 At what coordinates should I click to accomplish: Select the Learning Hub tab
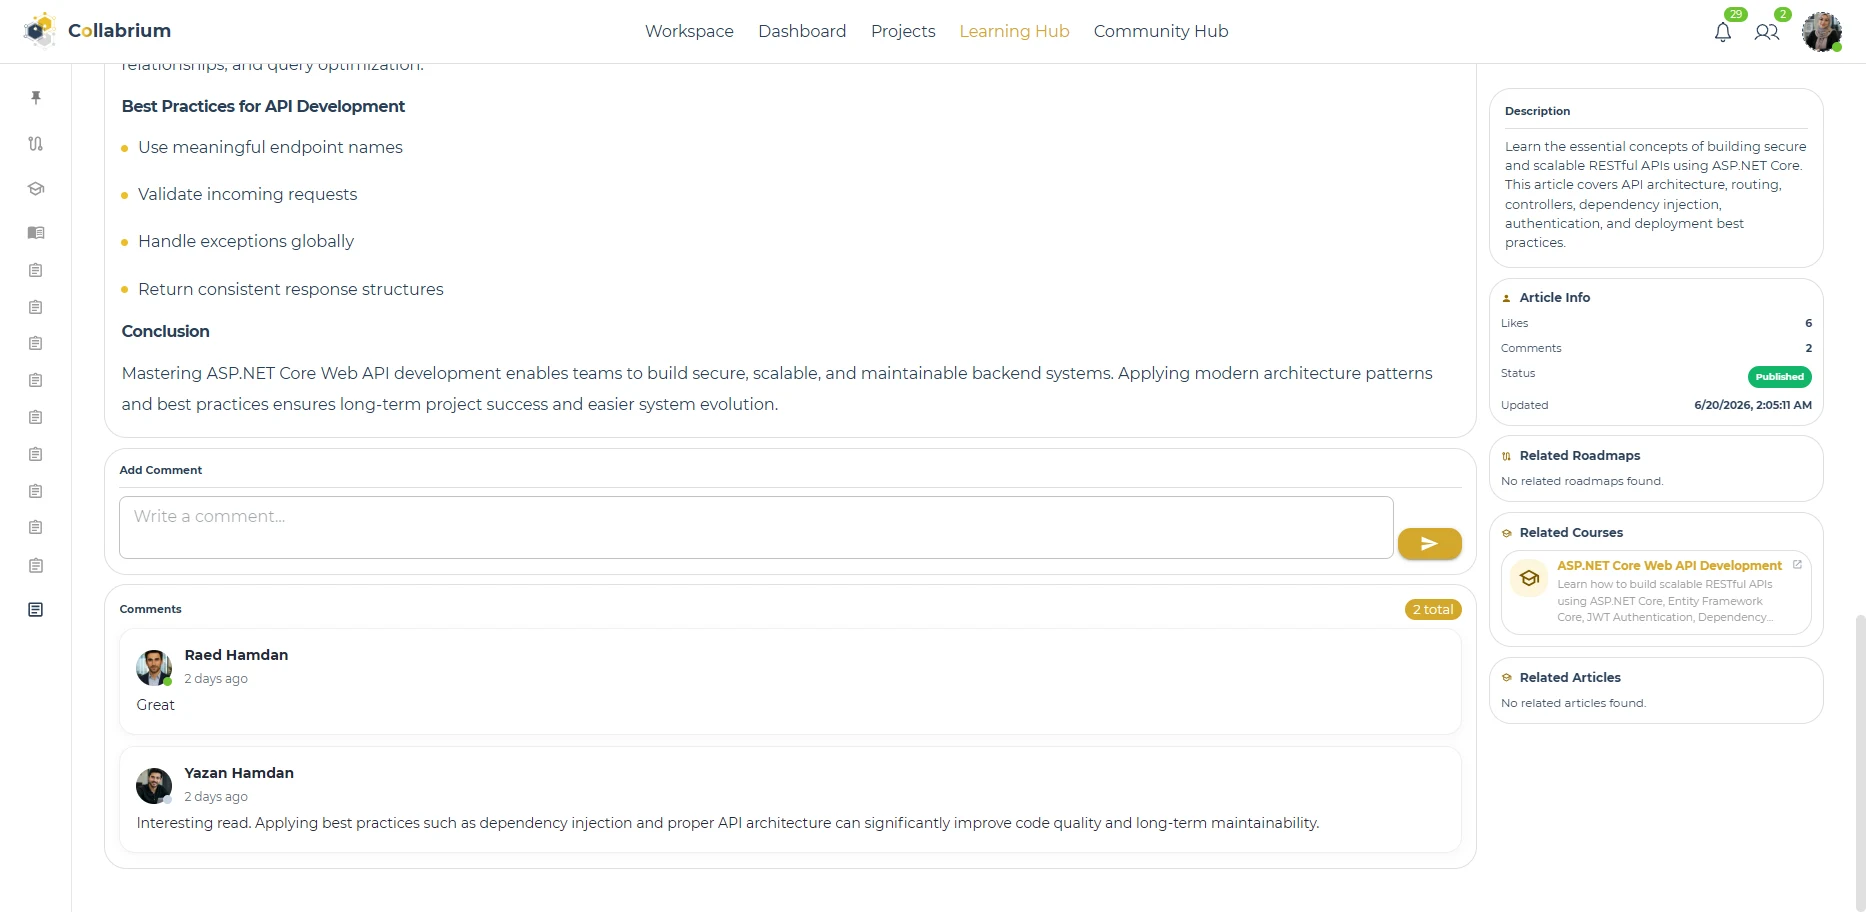[1014, 31]
